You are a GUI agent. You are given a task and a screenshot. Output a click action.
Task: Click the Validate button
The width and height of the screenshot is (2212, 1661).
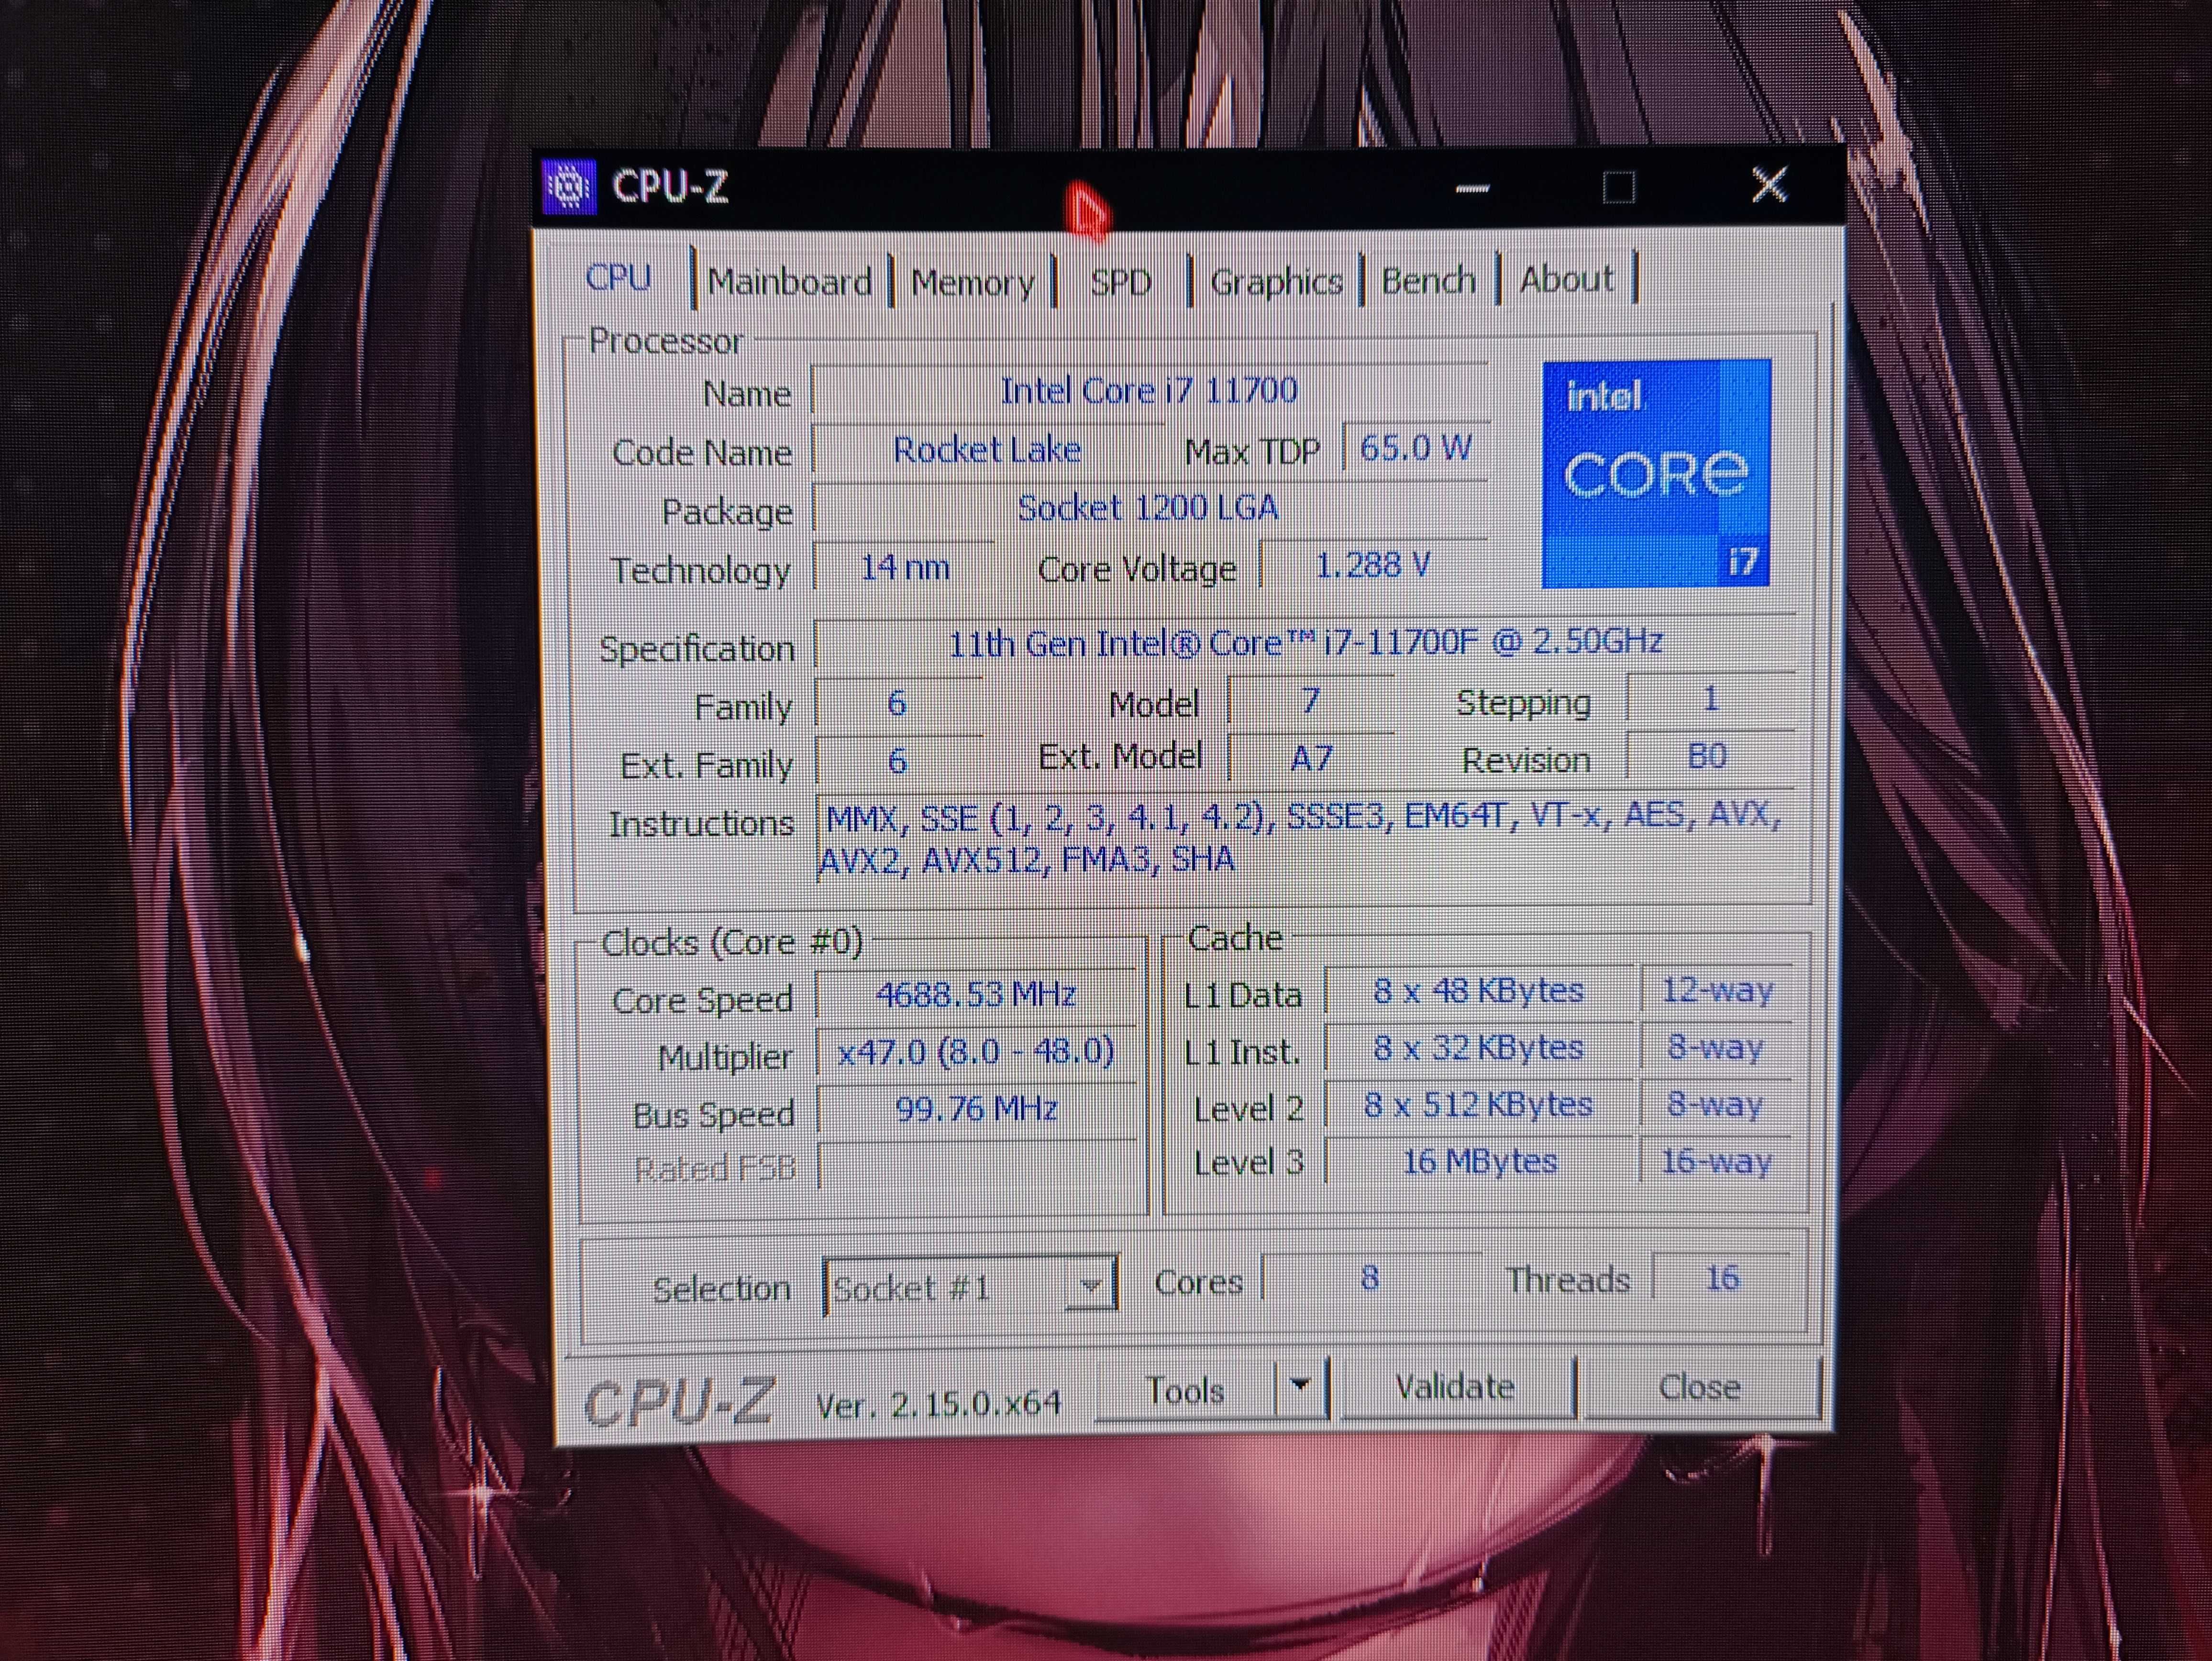(x=1455, y=1387)
